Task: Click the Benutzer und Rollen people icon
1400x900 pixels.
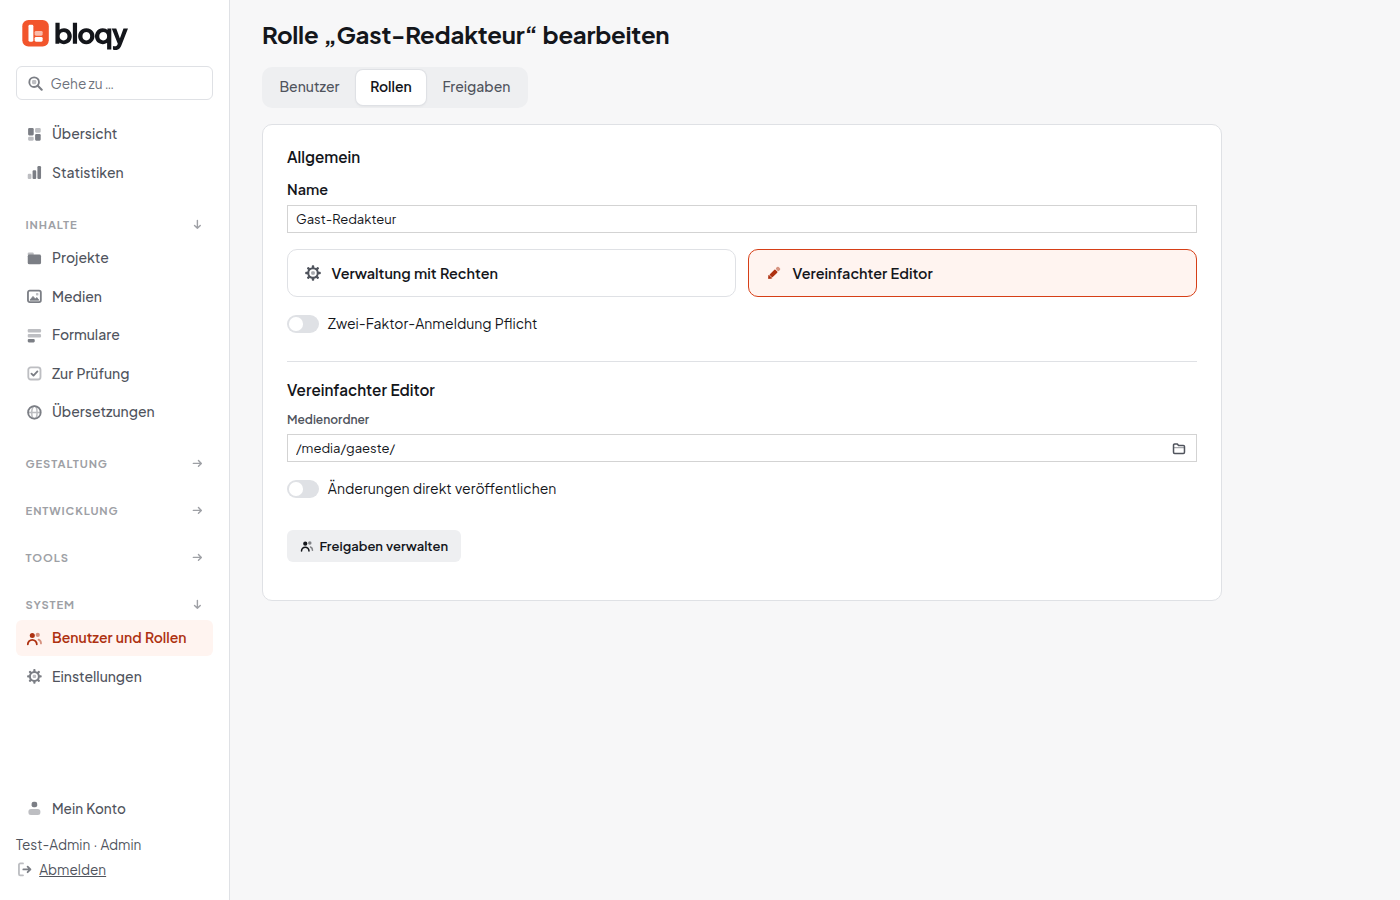Action: [34, 638]
